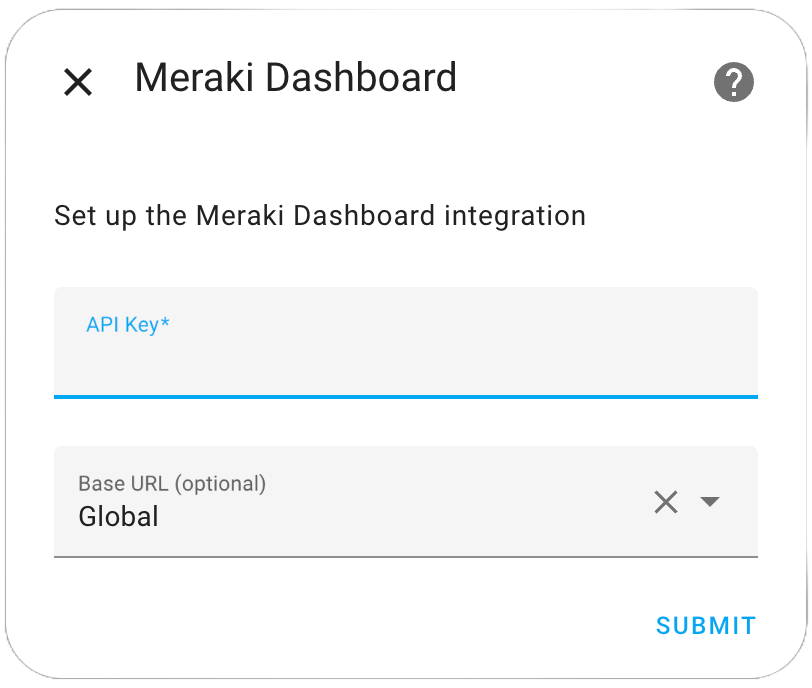Place cursor in the empty API Key box
The height and width of the screenshot is (688, 812).
405,362
